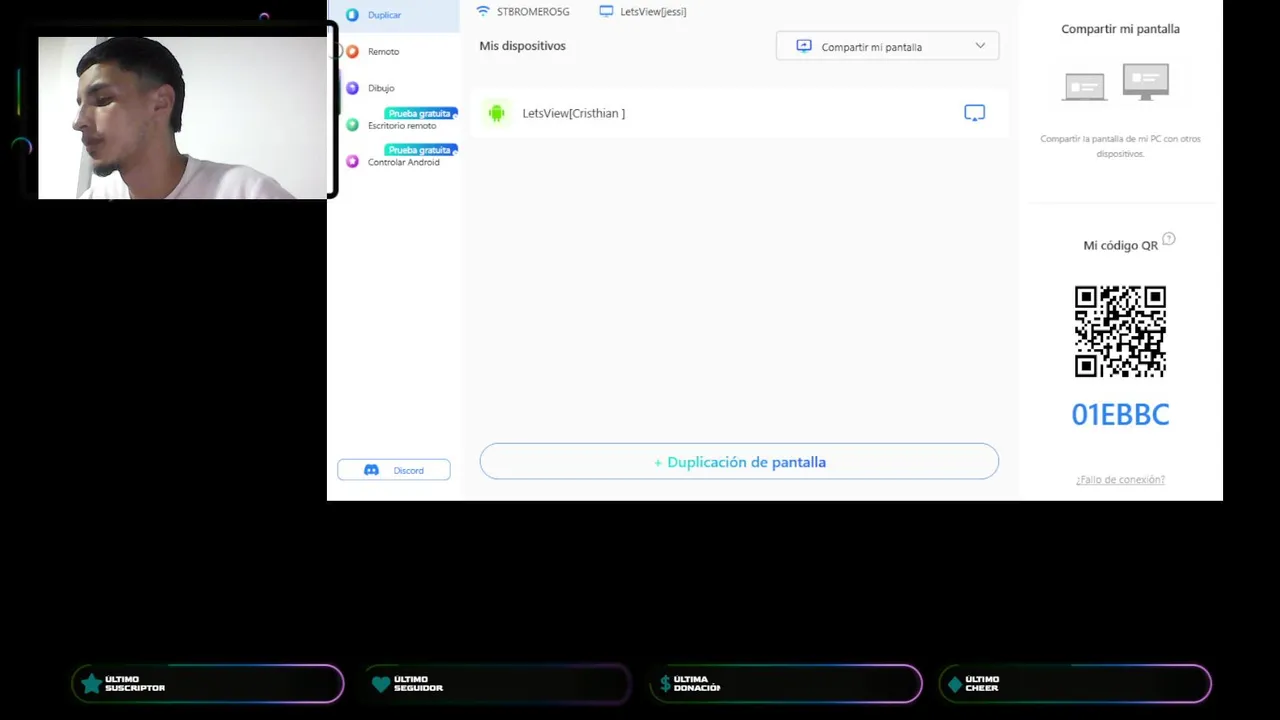Click the 01EBBC connection code
The width and height of the screenshot is (1280, 720).
(1120, 415)
